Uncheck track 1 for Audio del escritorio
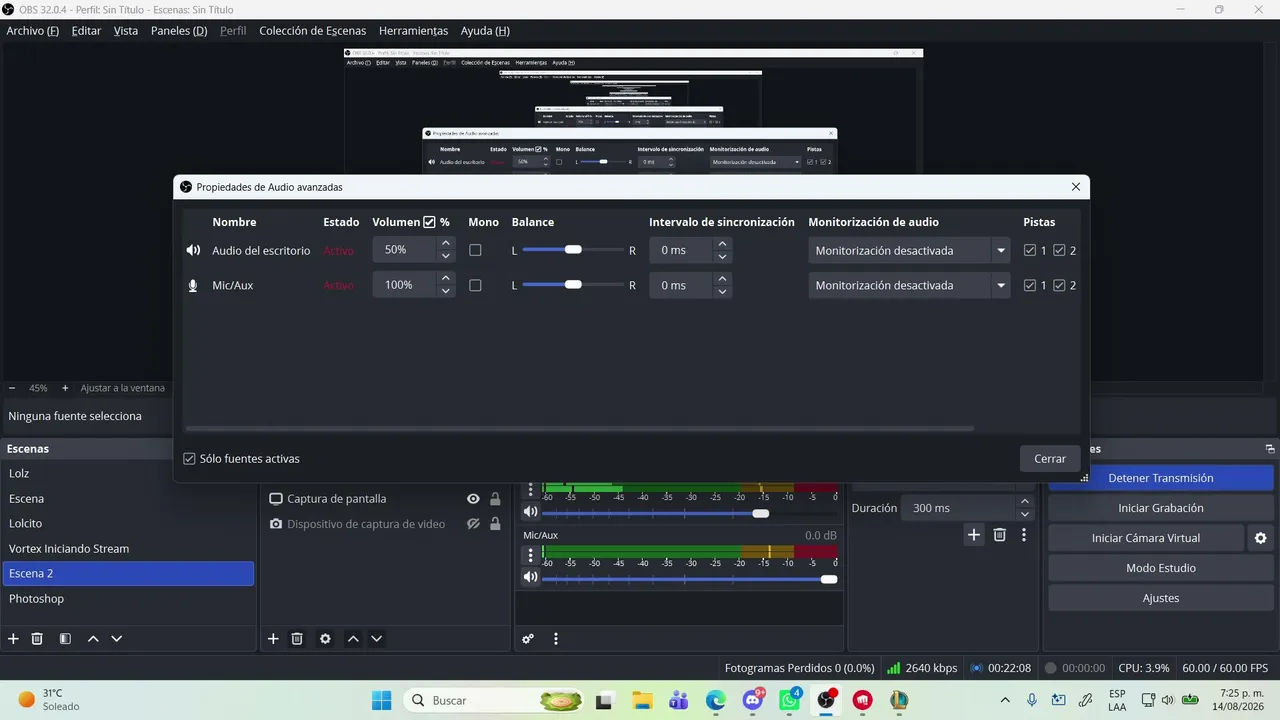The height and width of the screenshot is (720, 1280). (x=1030, y=250)
